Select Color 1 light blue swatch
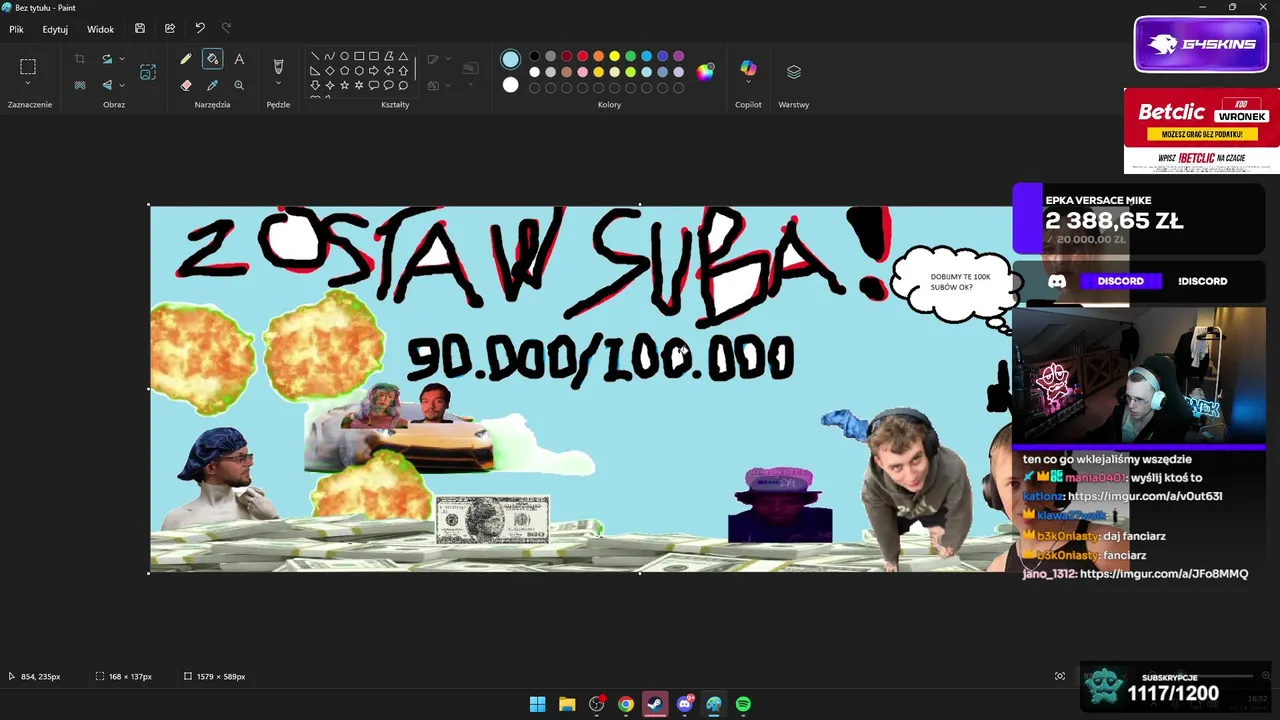Image resolution: width=1280 pixels, height=720 pixels. click(511, 59)
